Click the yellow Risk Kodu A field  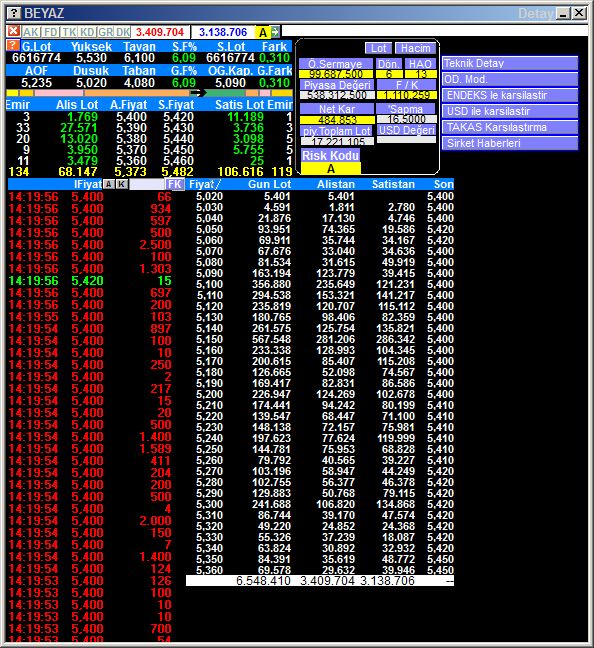[331, 169]
